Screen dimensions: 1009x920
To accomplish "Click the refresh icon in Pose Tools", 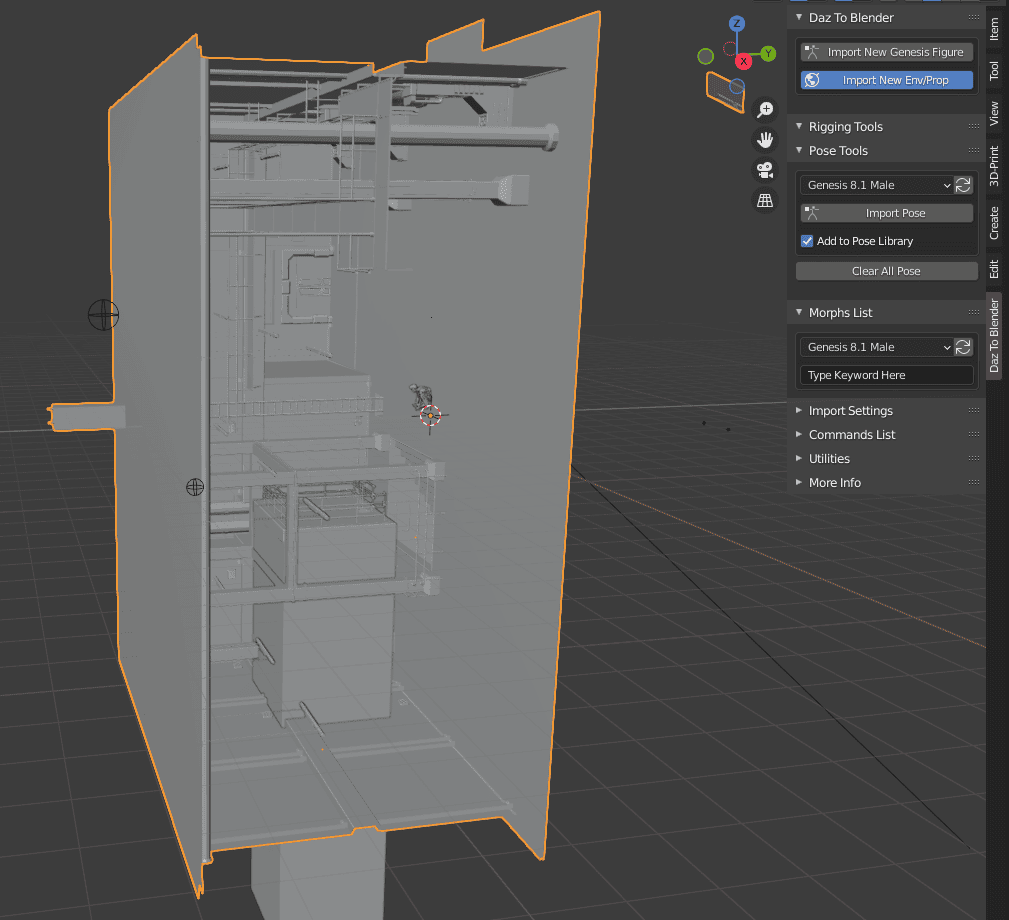I will (963, 184).
